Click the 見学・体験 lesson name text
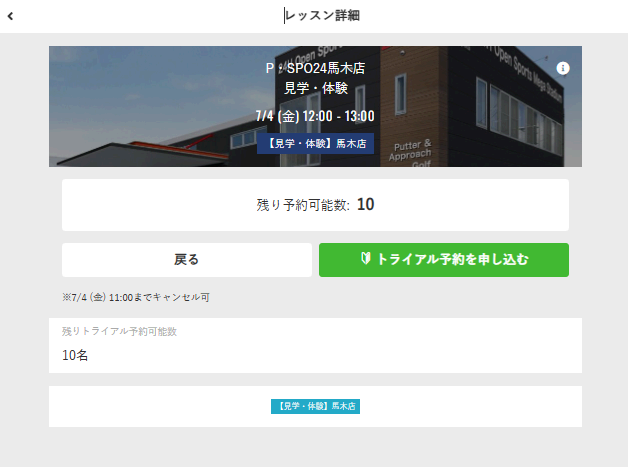 (x=315, y=88)
